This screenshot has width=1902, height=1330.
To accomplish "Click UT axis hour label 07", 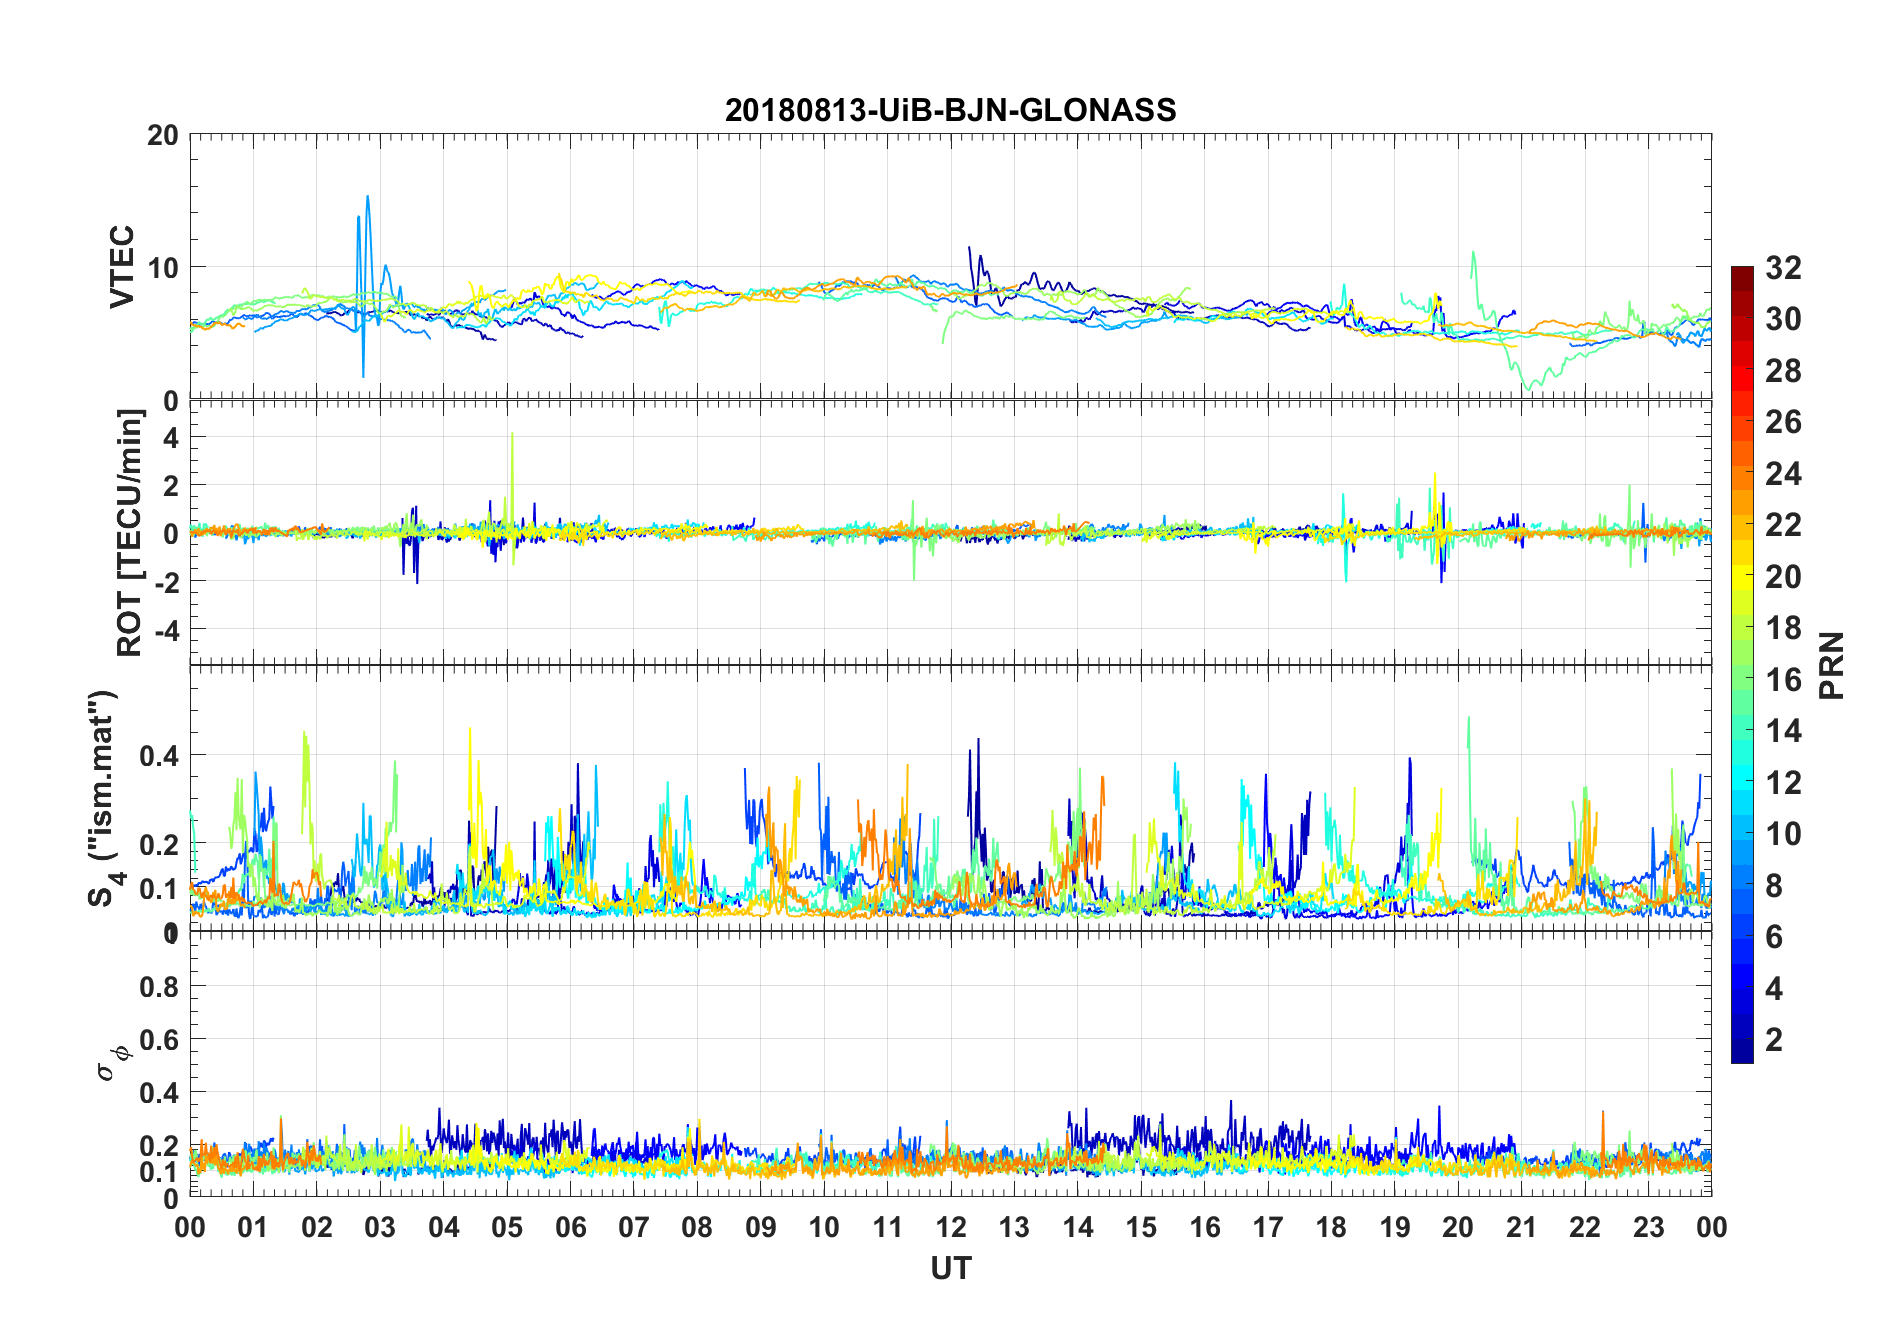I will point(634,1227).
